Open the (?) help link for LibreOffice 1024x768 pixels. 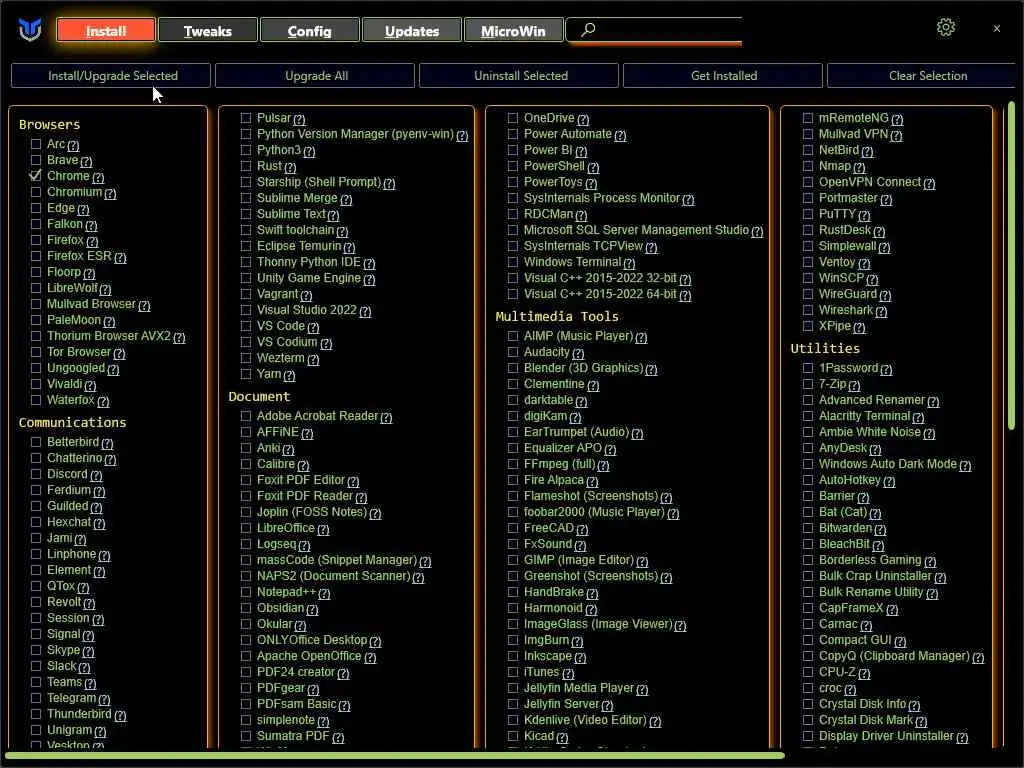323,529
